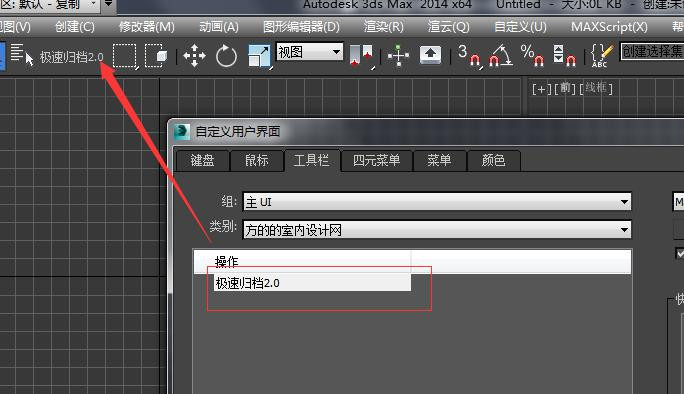The height and width of the screenshot is (394, 684).
Task: Click the 创建选择集 named selection field
Action: click(x=652, y=51)
